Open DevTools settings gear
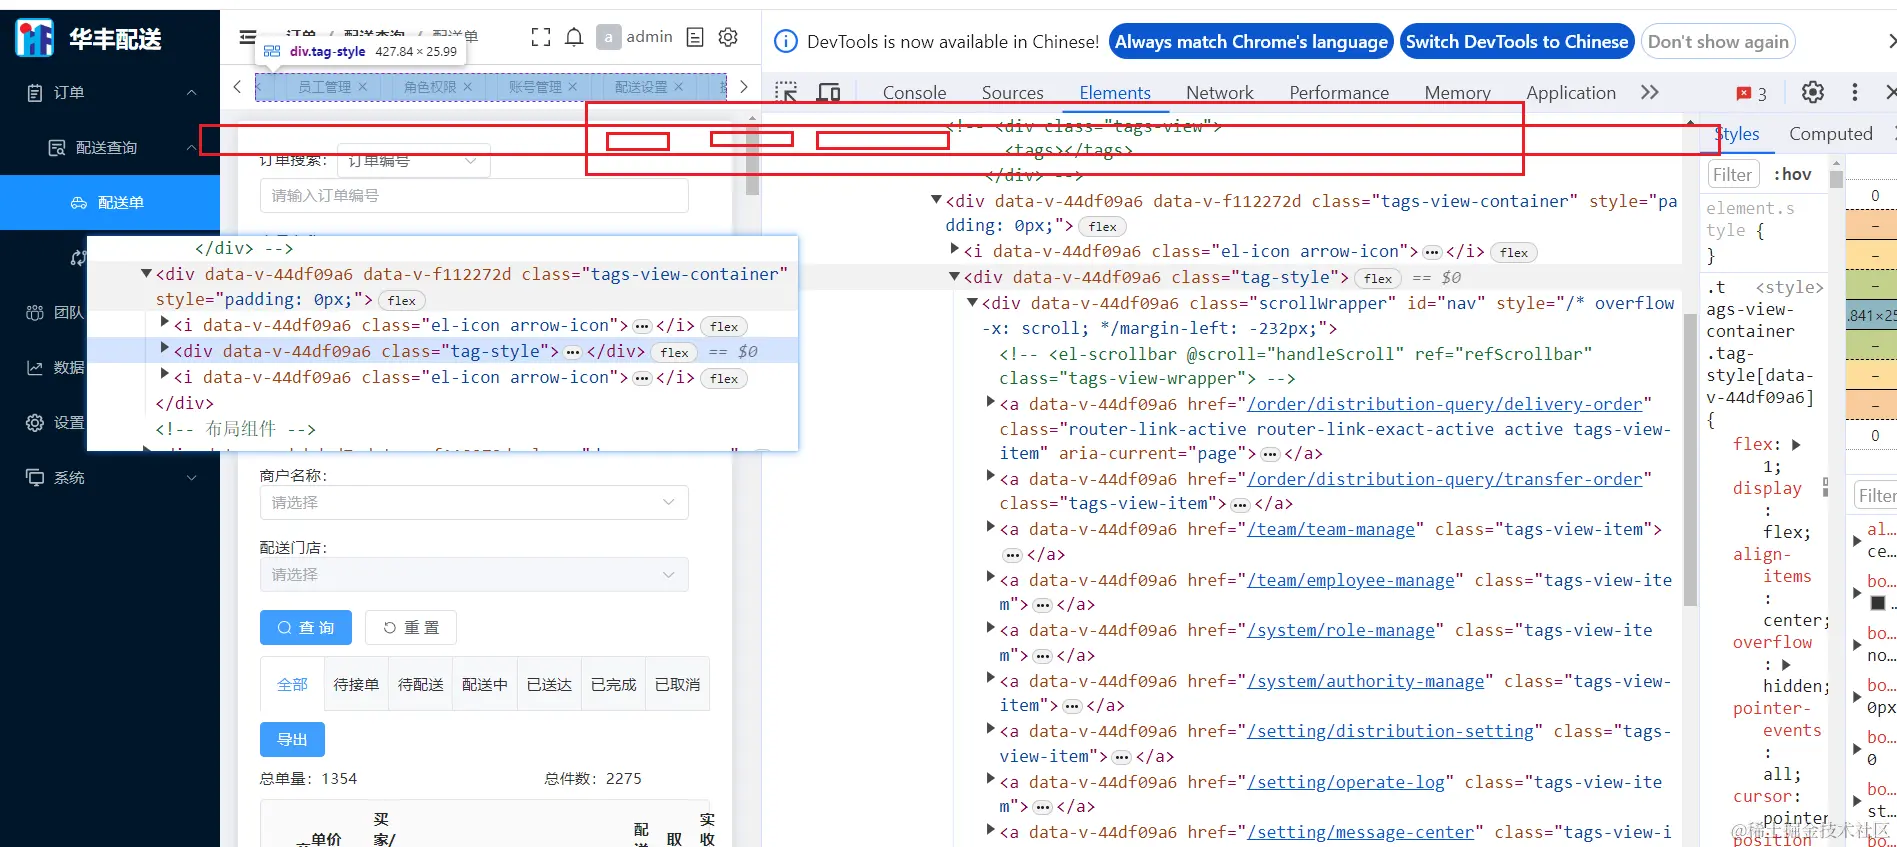The height and width of the screenshot is (847, 1897). (1813, 92)
